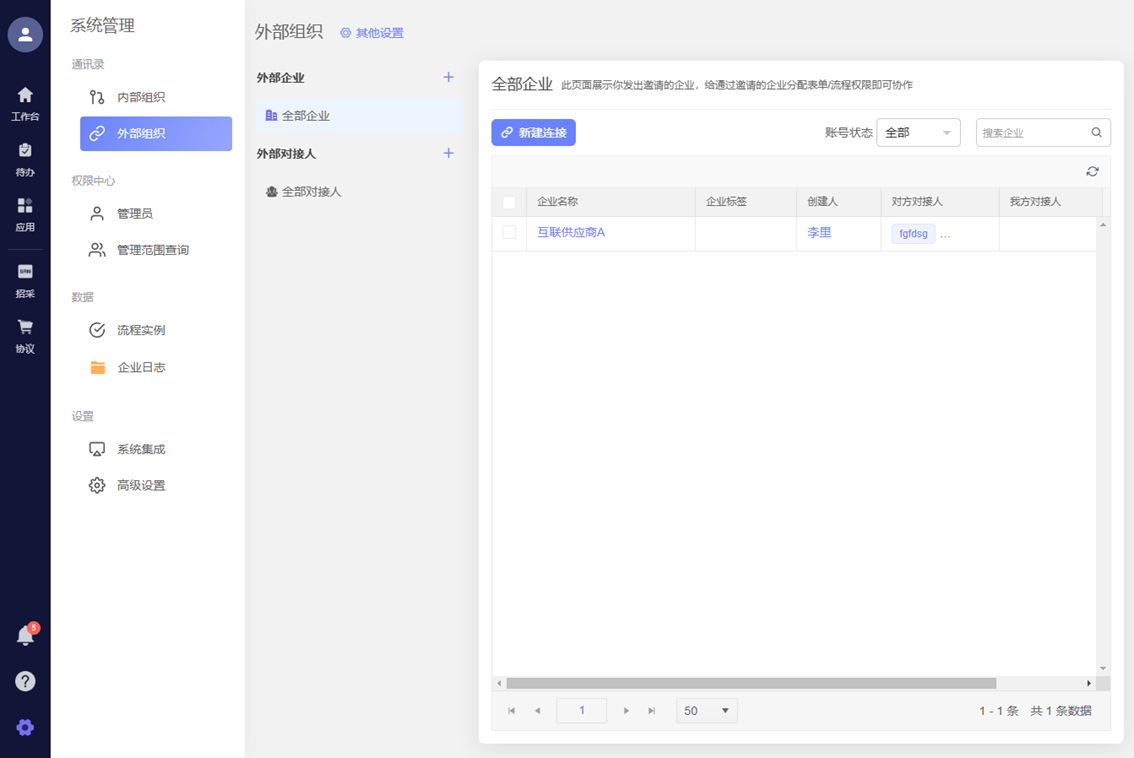
Task: Click the 新建连接 button
Action: coord(533,133)
